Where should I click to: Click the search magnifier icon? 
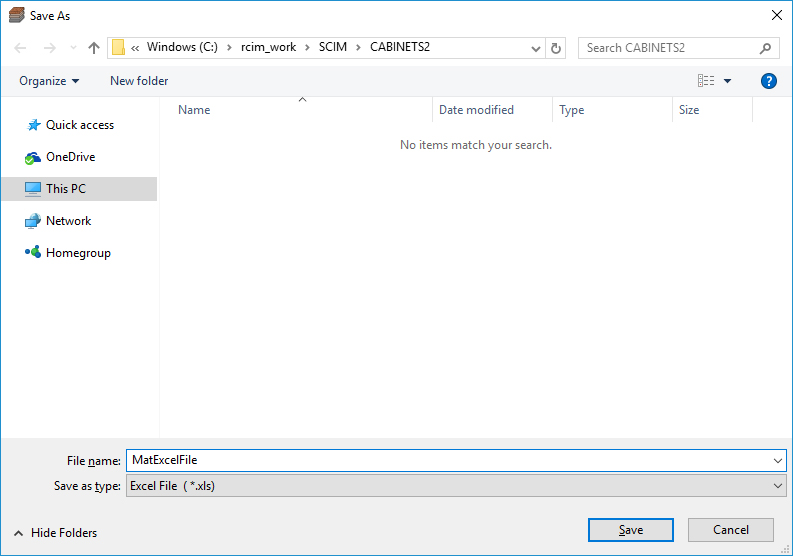tap(765, 48)
